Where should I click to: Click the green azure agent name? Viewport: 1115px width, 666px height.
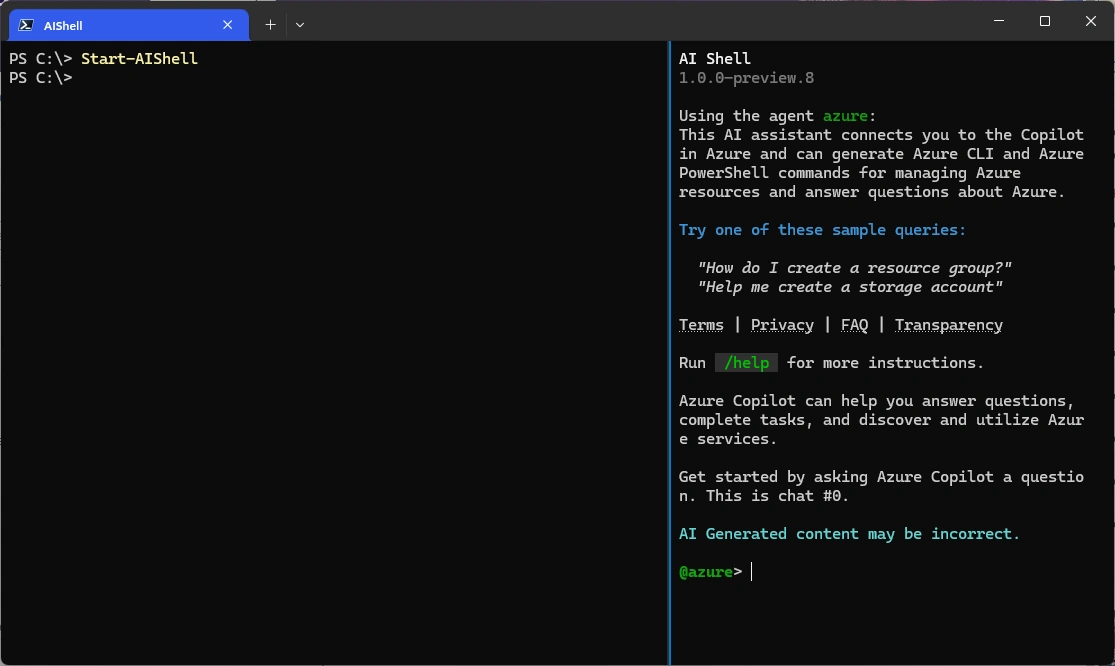coord(845,116)
